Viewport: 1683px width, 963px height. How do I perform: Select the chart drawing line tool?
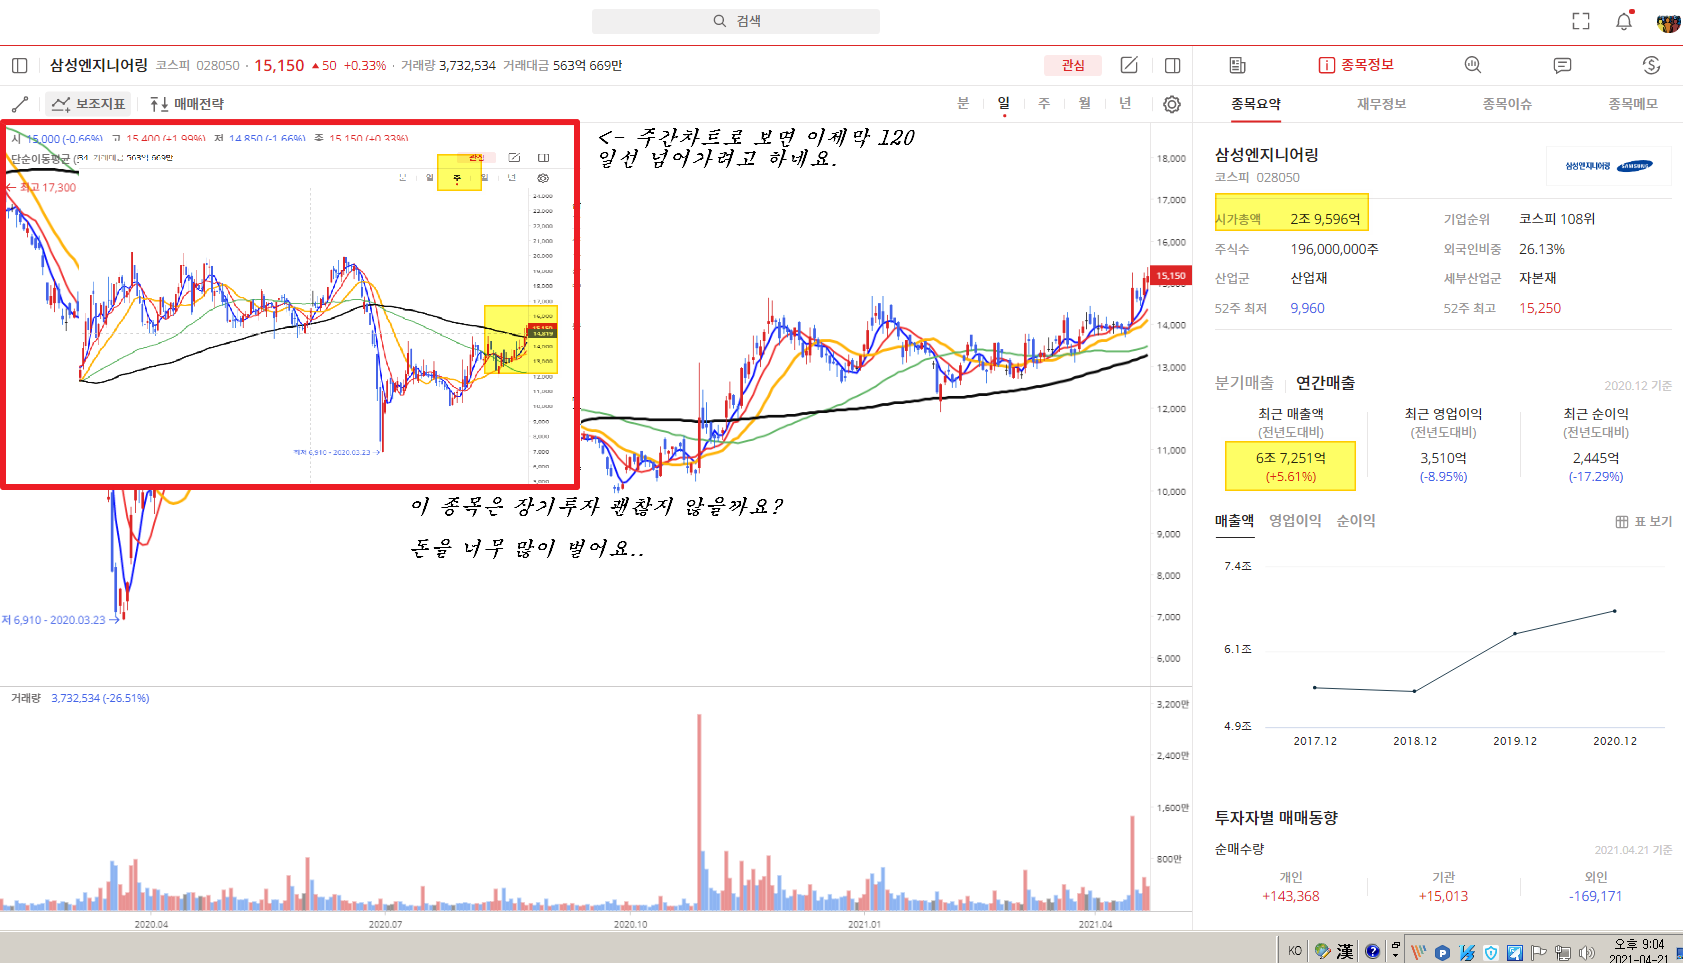point(19,104)
